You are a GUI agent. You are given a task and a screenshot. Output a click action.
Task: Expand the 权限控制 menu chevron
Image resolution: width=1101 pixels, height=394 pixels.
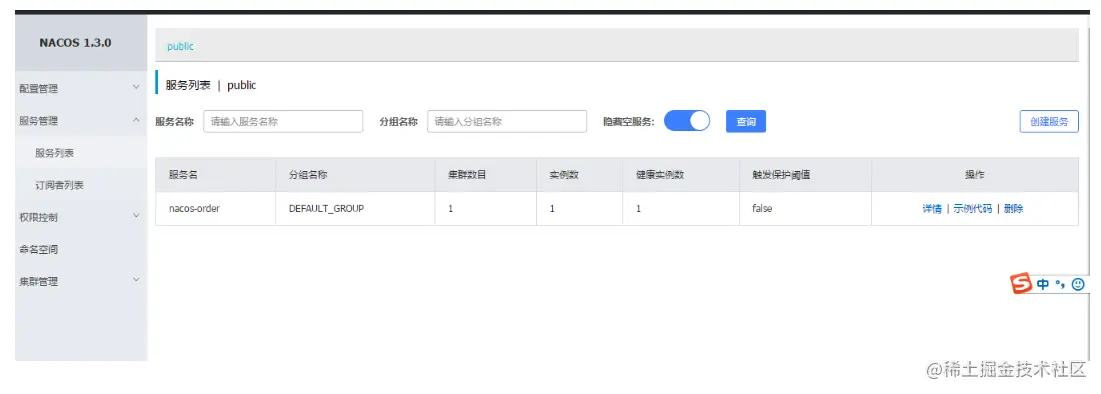[x=136, y=216]
